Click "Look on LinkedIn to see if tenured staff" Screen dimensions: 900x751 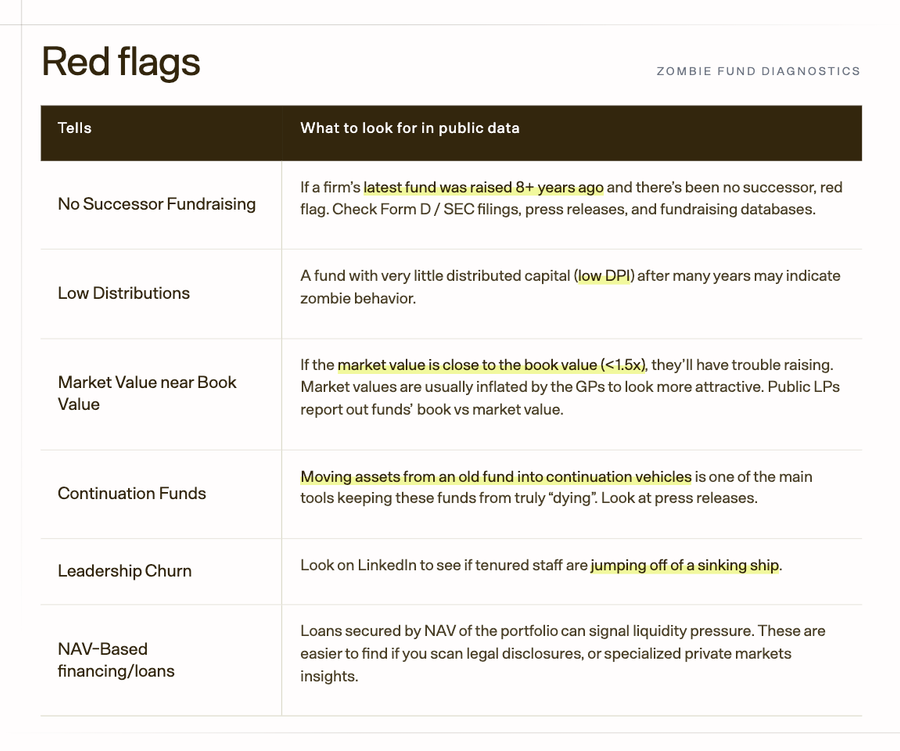(x=444, y=565)
